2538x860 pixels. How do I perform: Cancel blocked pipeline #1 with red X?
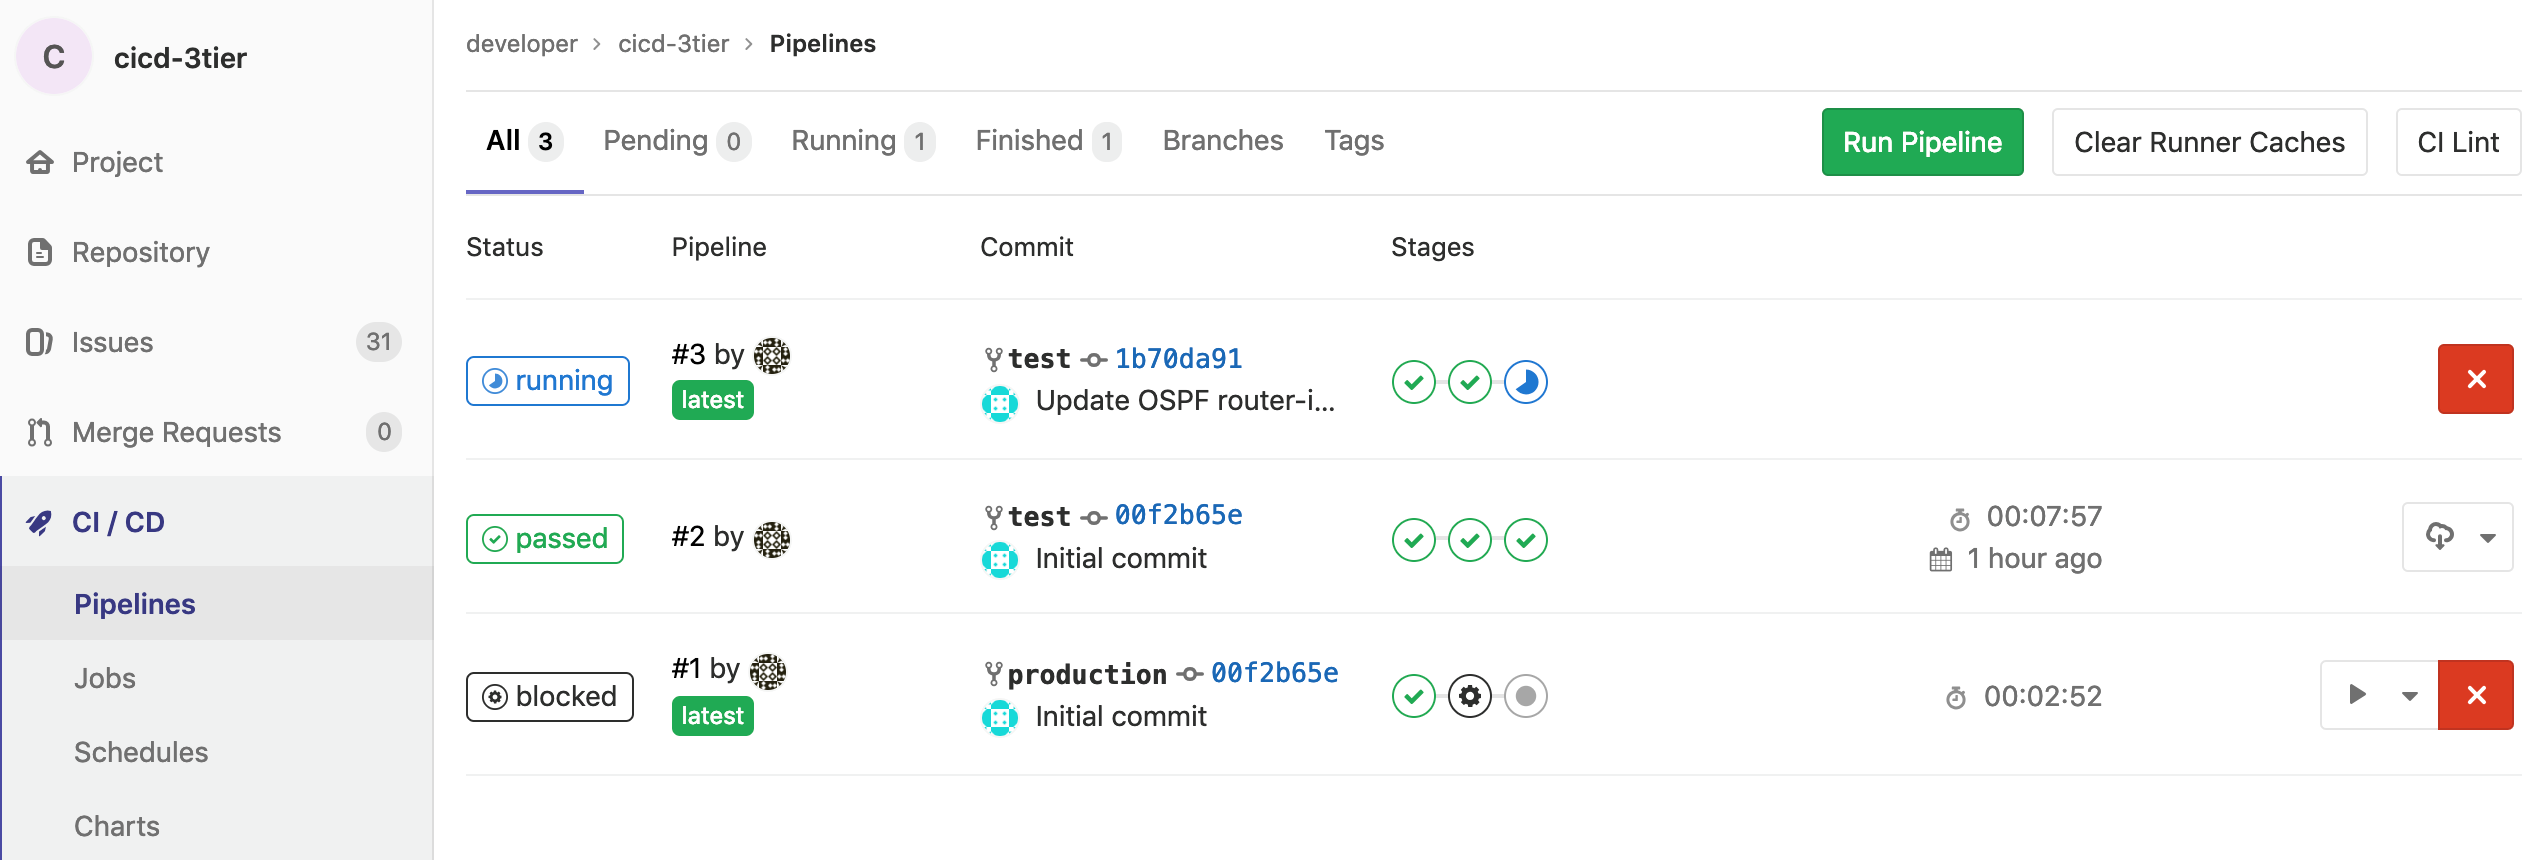[2475, 695]
